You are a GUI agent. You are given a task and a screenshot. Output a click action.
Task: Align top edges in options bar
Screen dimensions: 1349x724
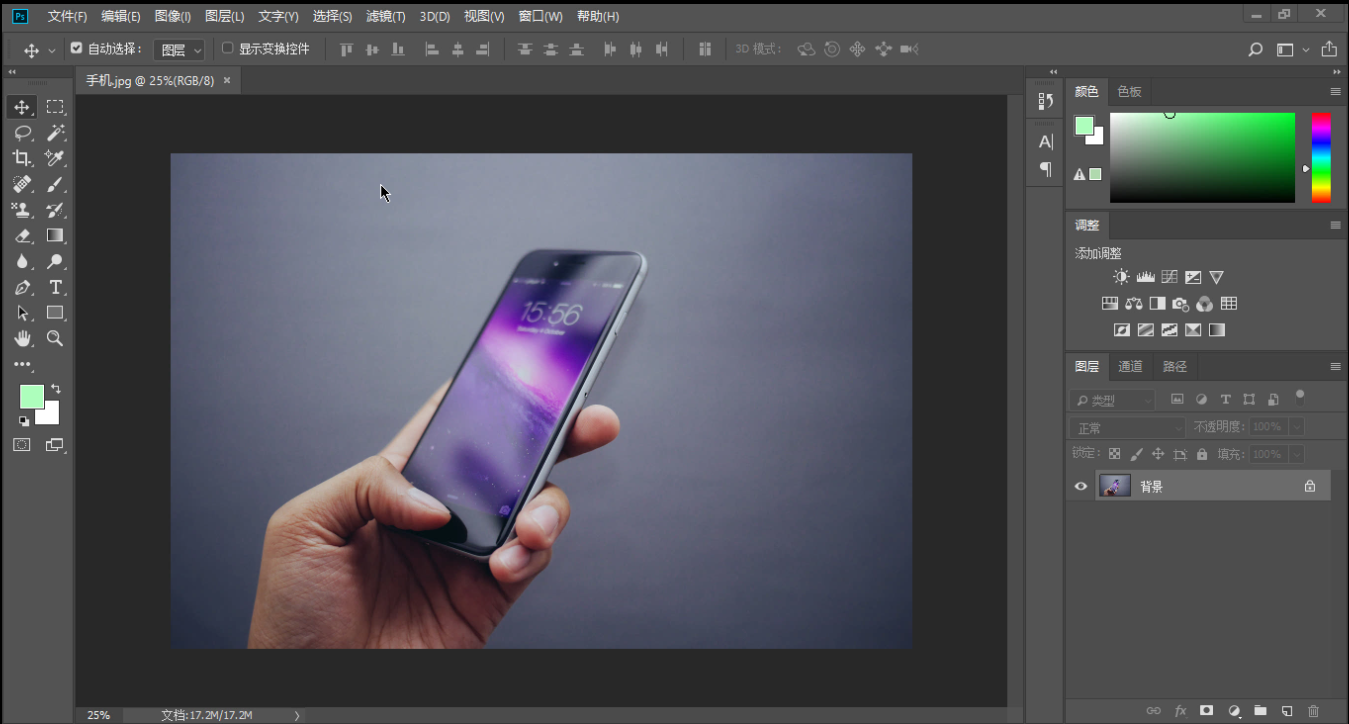pos(347,49)
